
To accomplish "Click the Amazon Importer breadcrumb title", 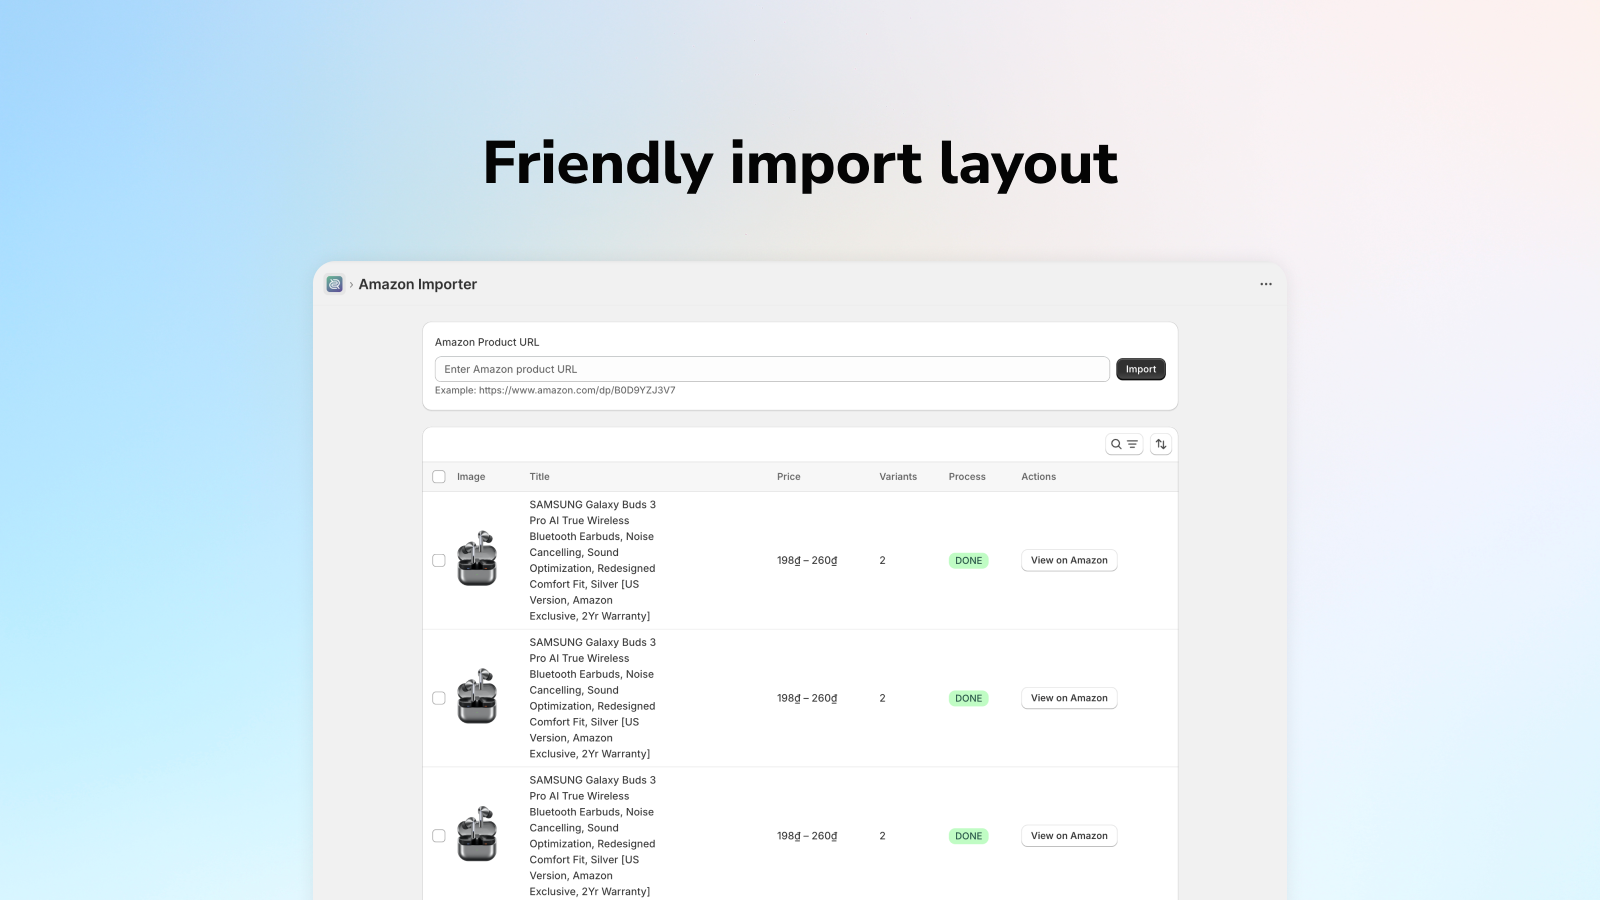I will coord(418,284).
